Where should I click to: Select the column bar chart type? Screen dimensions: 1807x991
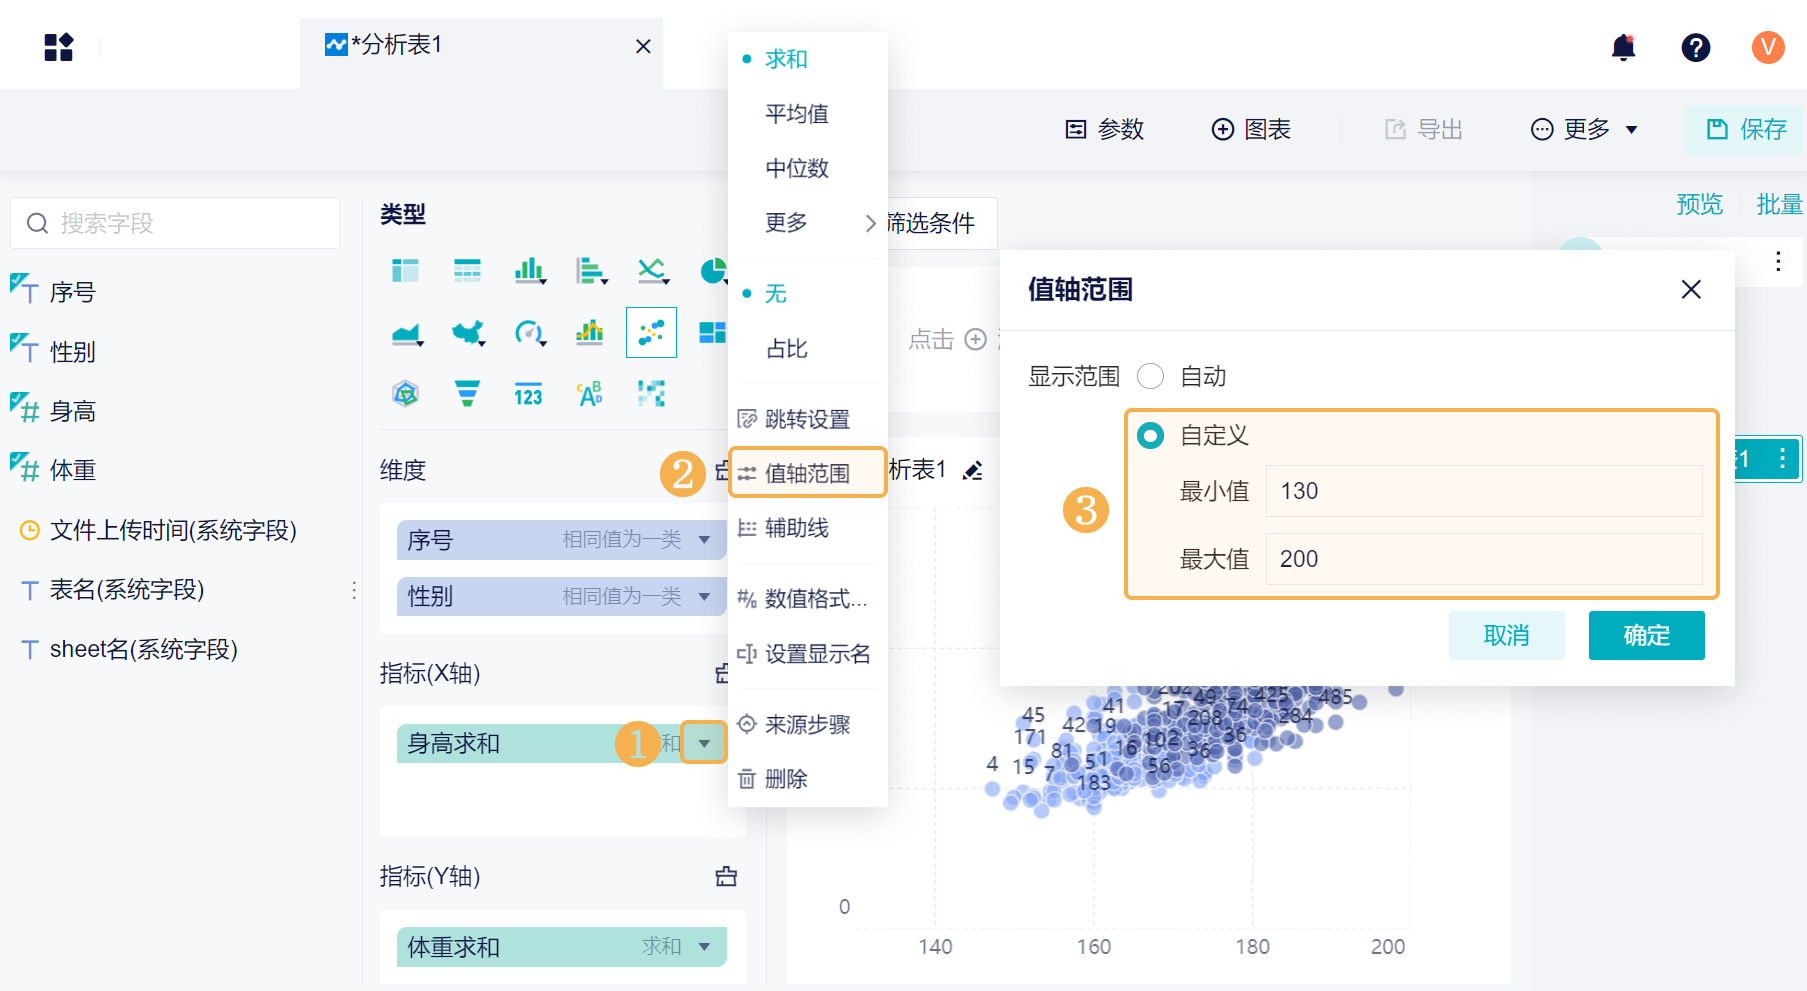pyautogui.click(x=530, y=271)
